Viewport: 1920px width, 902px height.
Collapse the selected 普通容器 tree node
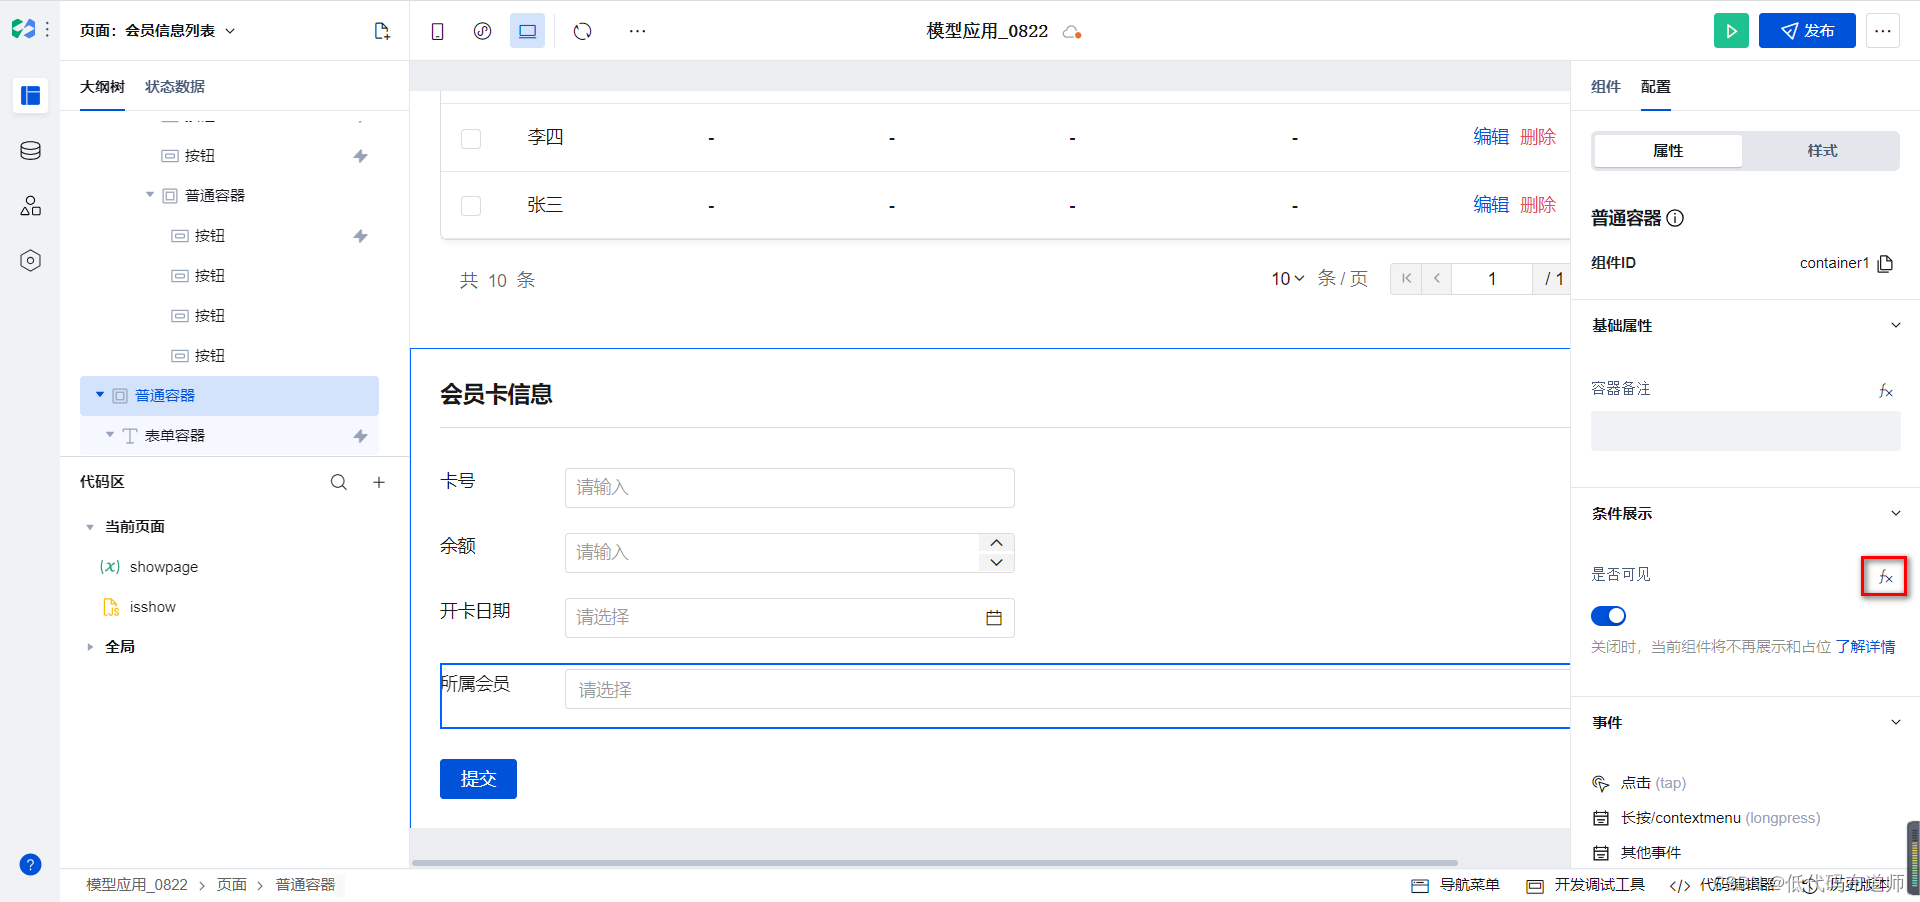pyautogui.click(x=100, y=395)
